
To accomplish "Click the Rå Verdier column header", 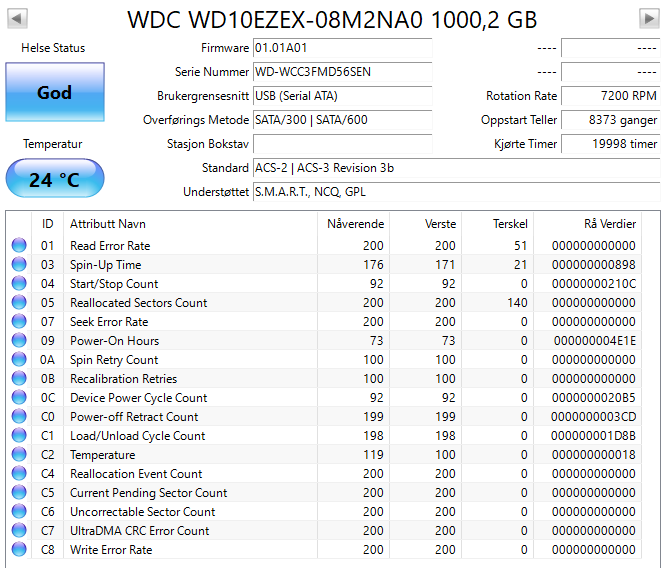I will coord(609,223).
